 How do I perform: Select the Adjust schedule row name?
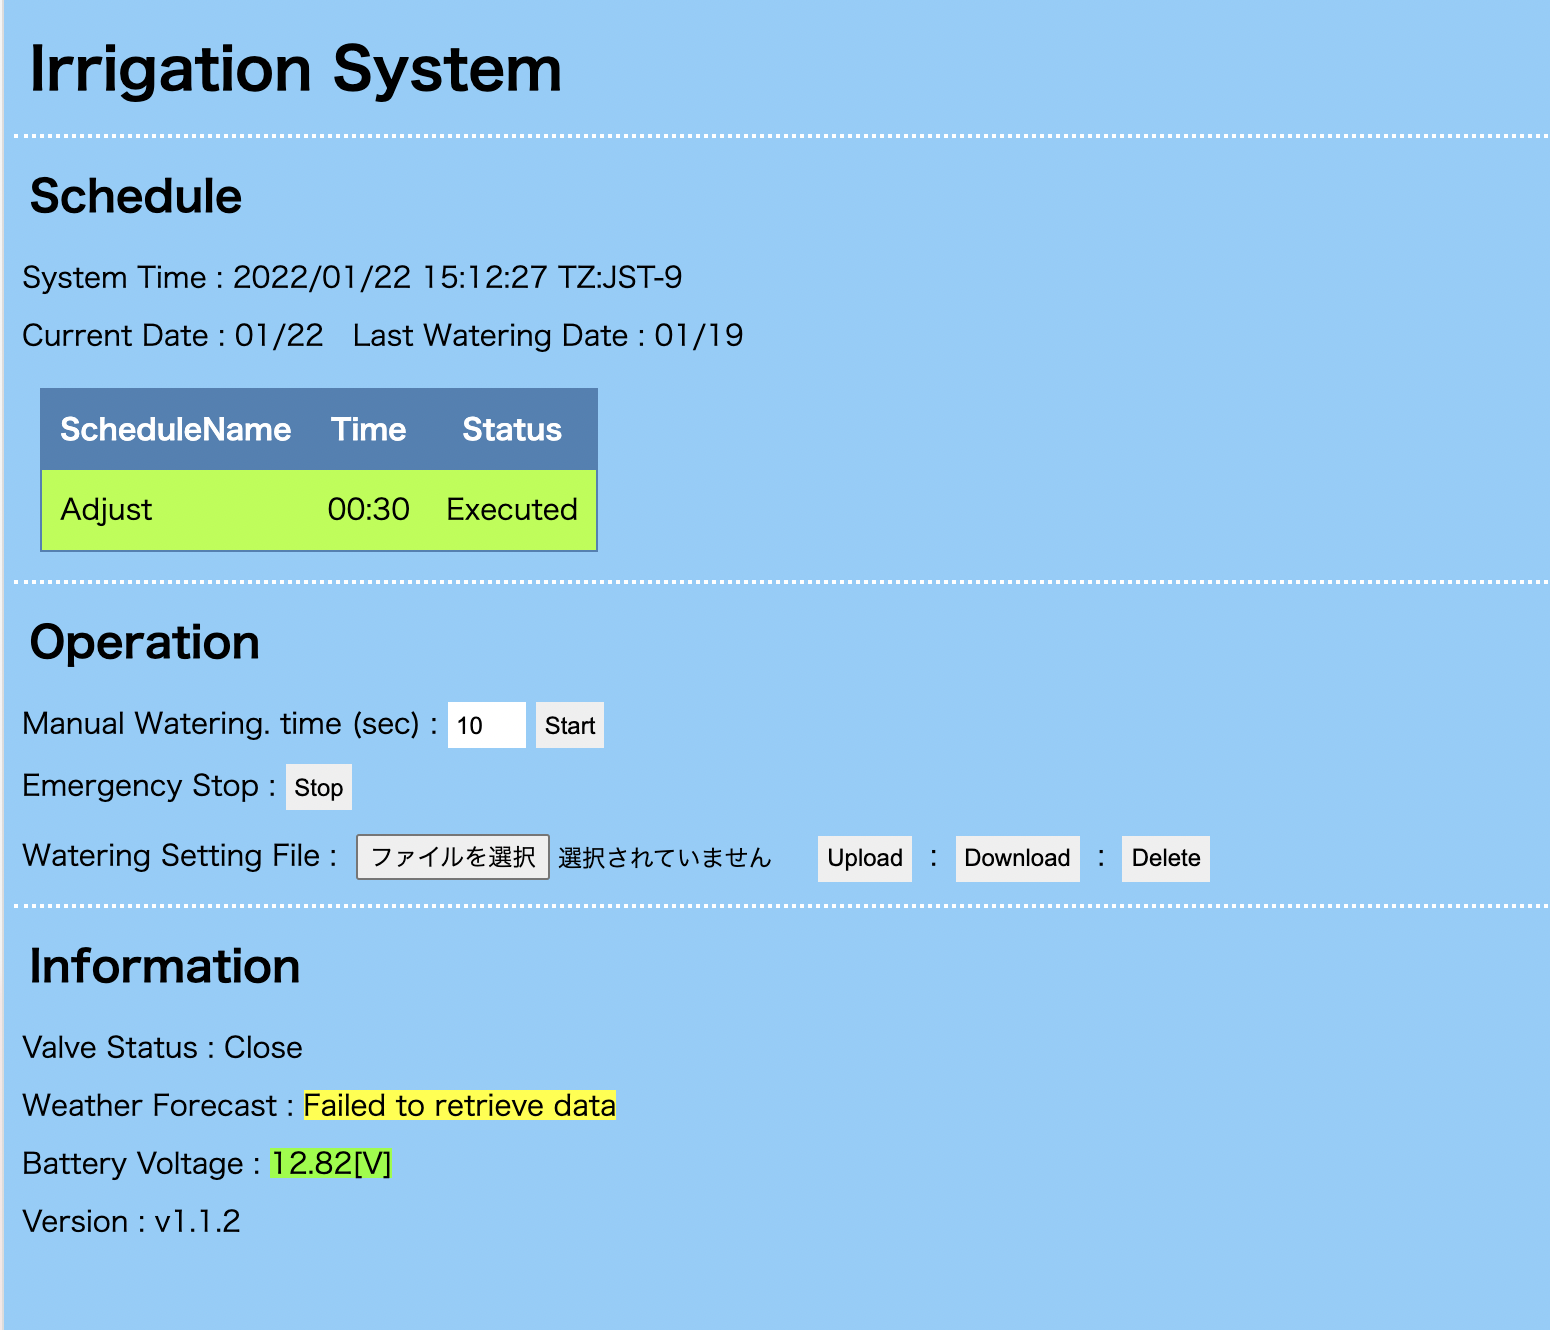click(107, 510)
